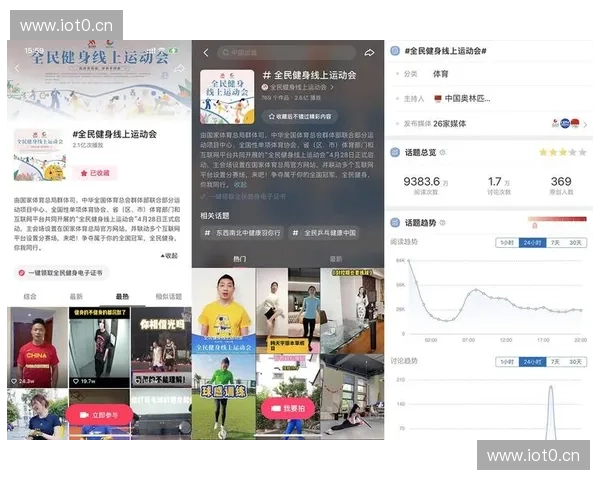Click red gradient heat bar in 话题趋势
600x480 pixels.
pos(557,219)
